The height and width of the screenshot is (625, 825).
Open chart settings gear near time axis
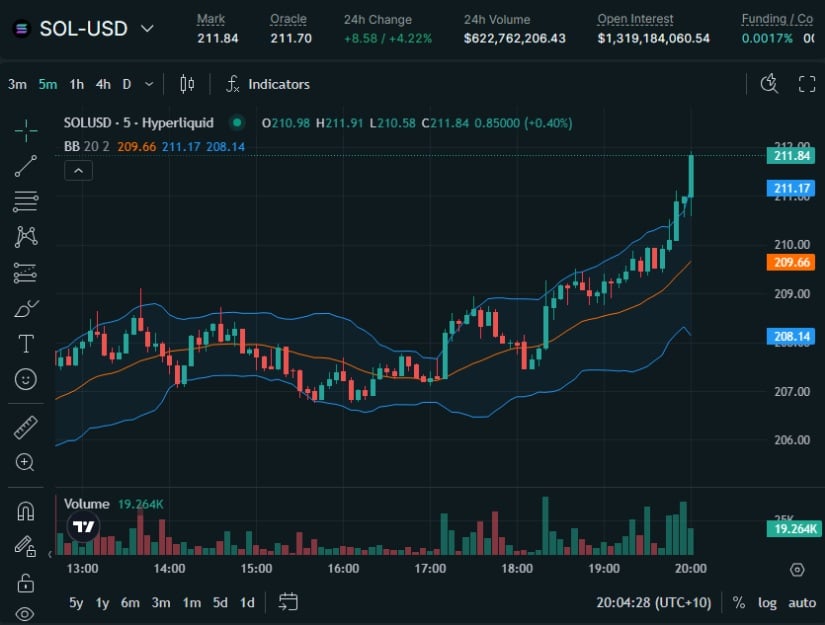[797, 569]
